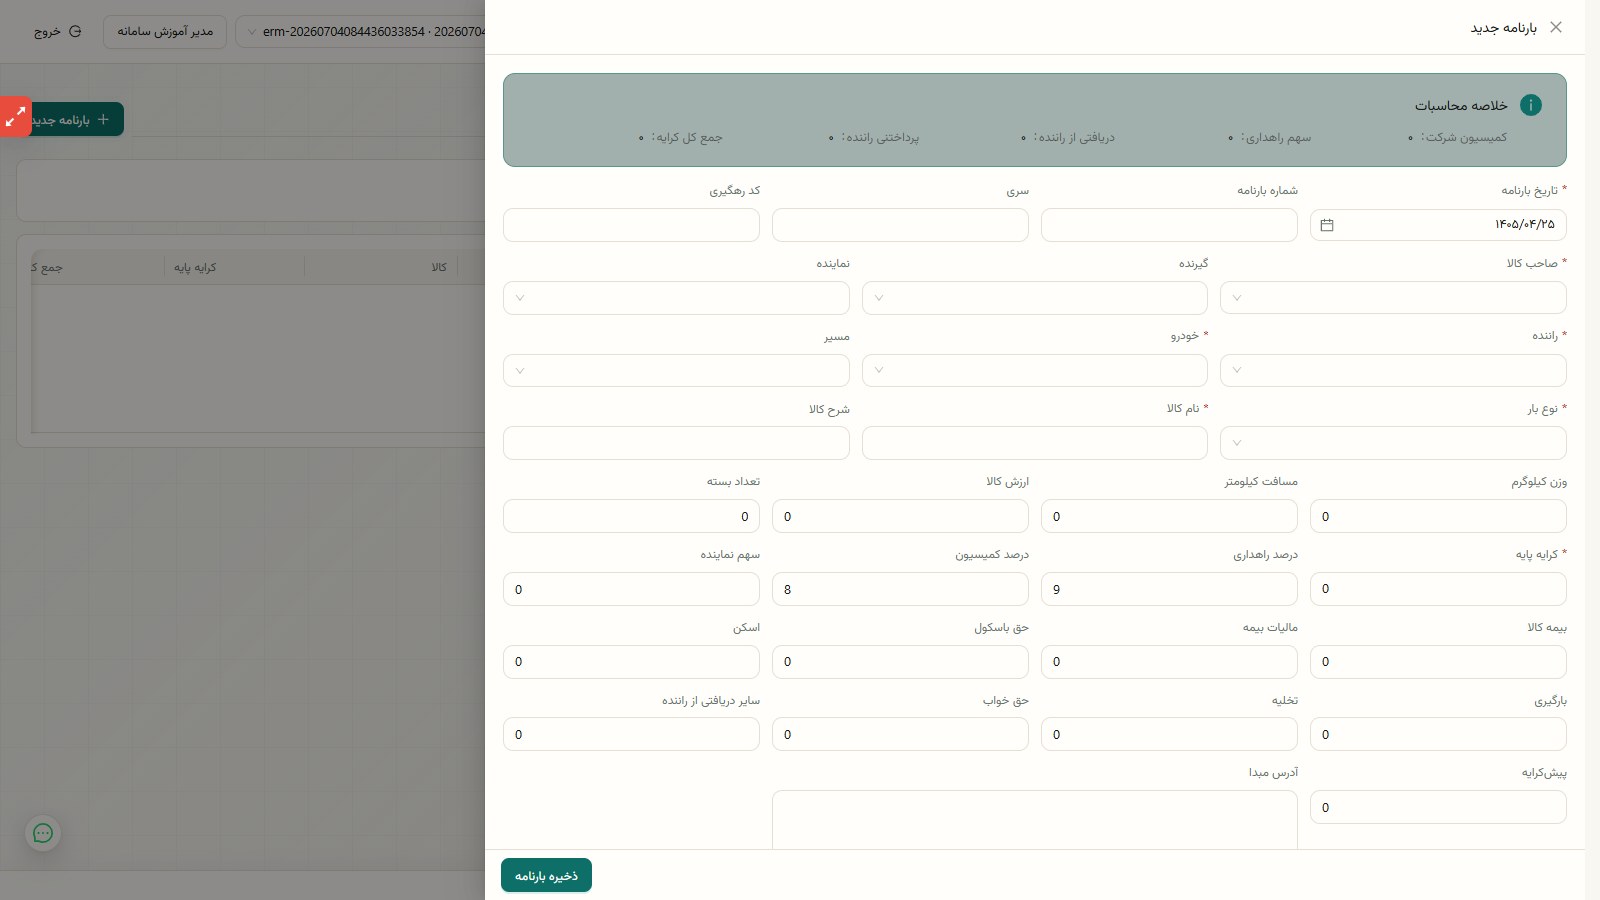Click the شماره بارنامه input field
The width and height of the screenshot is (1600, 900).
(x=1169, y=225)
